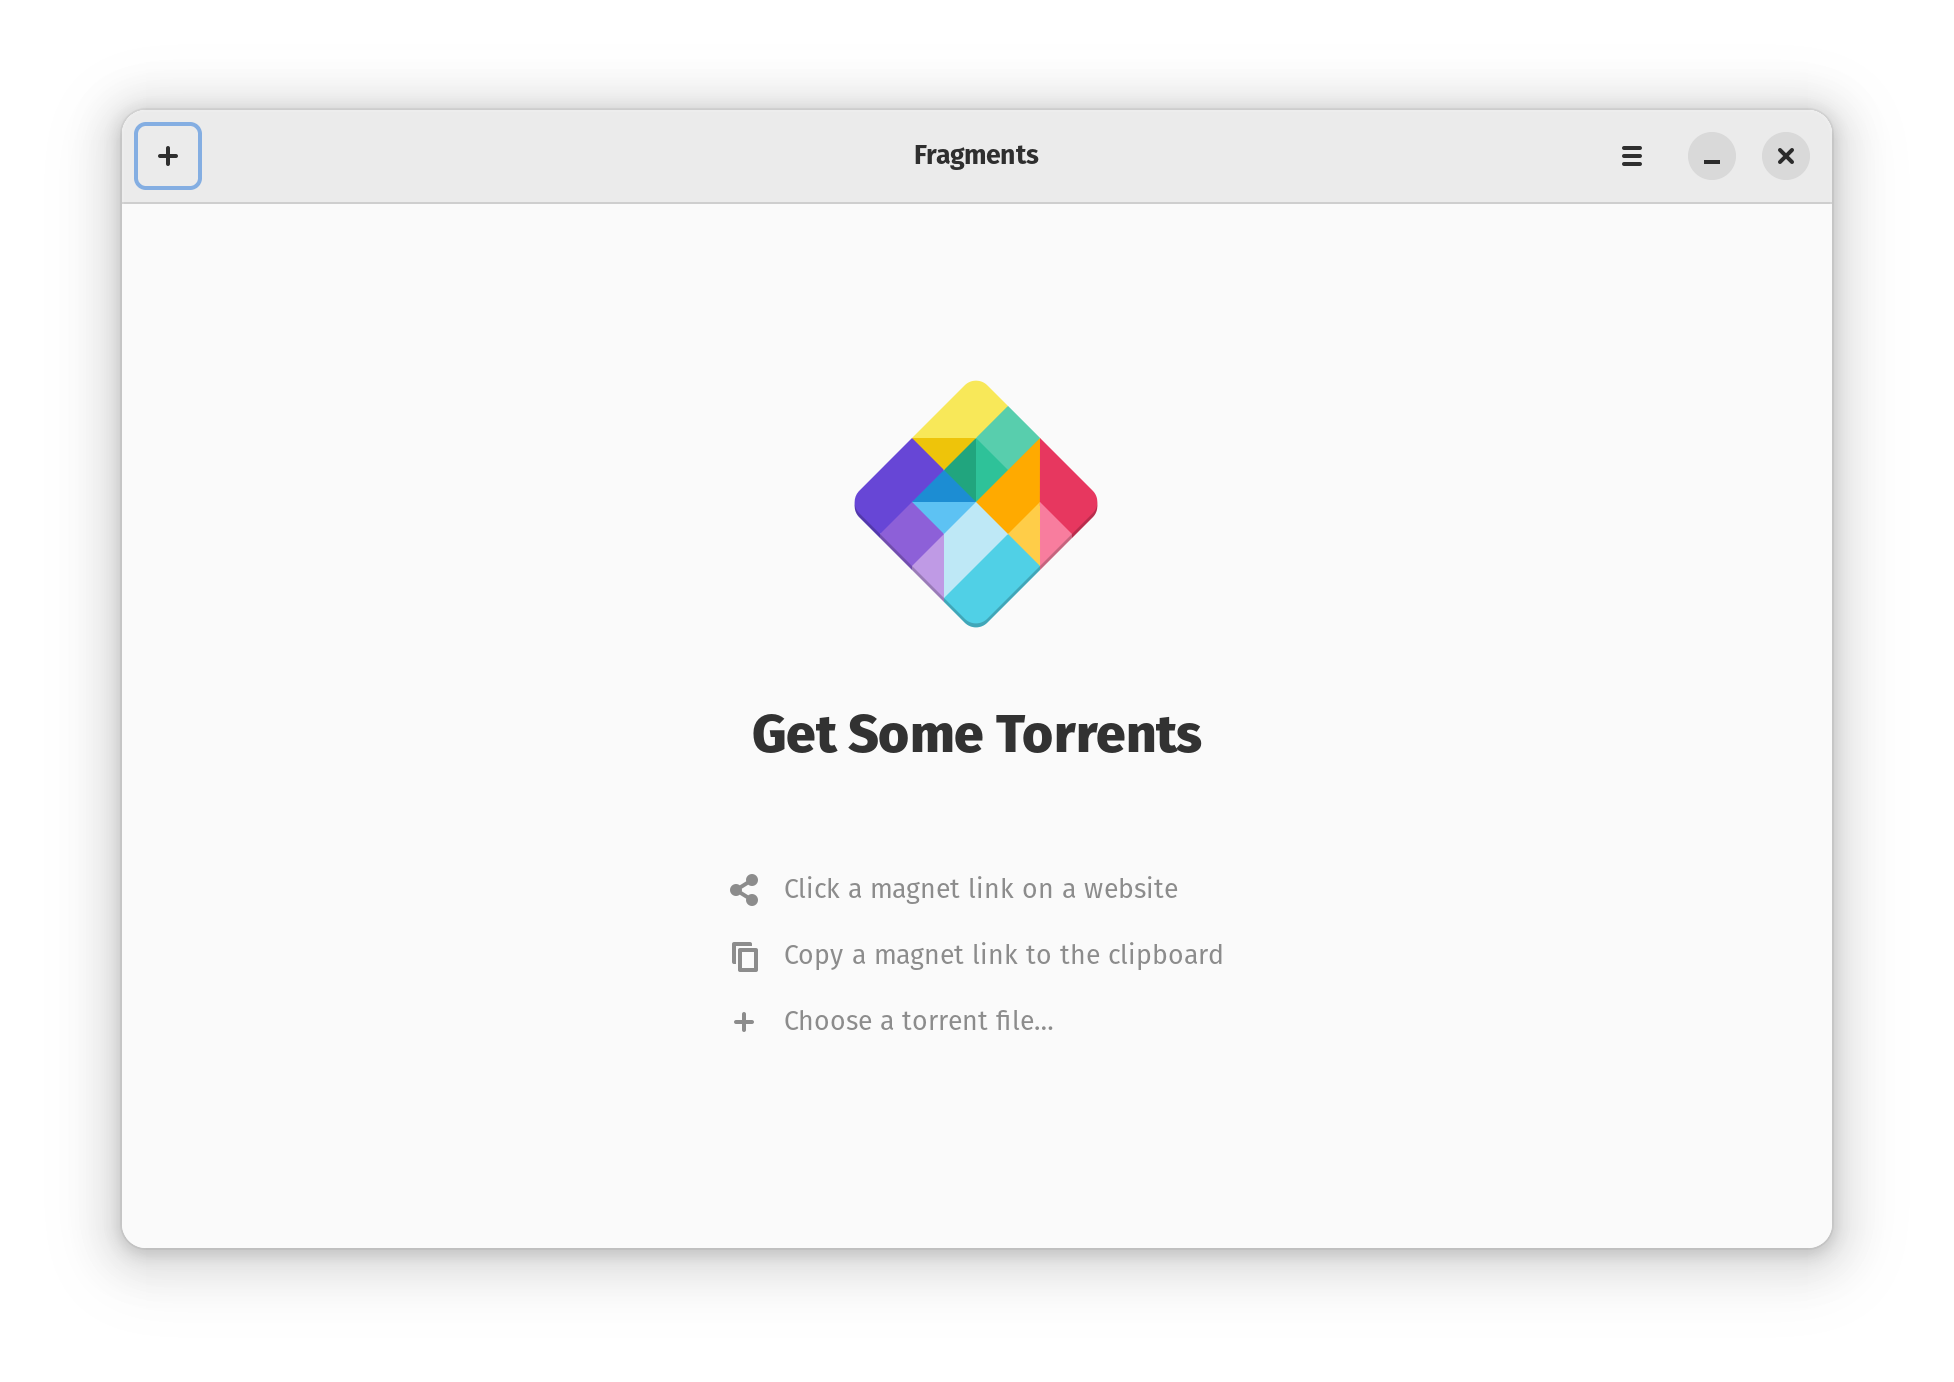Minimize the Fragments window
Image resolution: width=1954 pixels, height=1382 pixels.
click(x=1712, y=156)
